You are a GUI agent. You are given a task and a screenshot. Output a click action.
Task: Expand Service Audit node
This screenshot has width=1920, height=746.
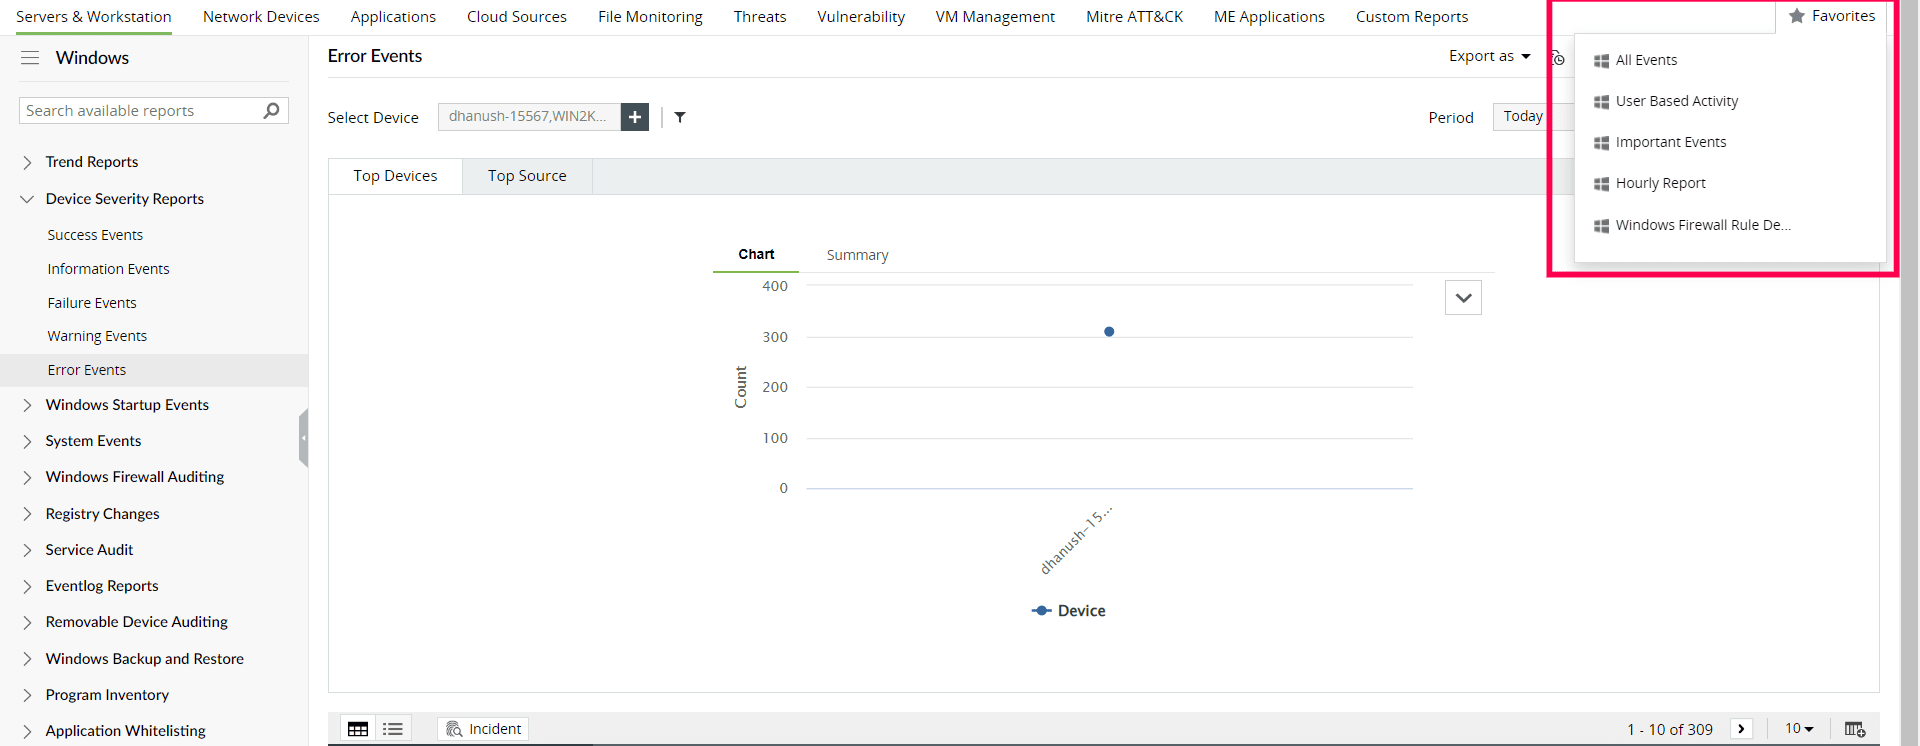27,550
